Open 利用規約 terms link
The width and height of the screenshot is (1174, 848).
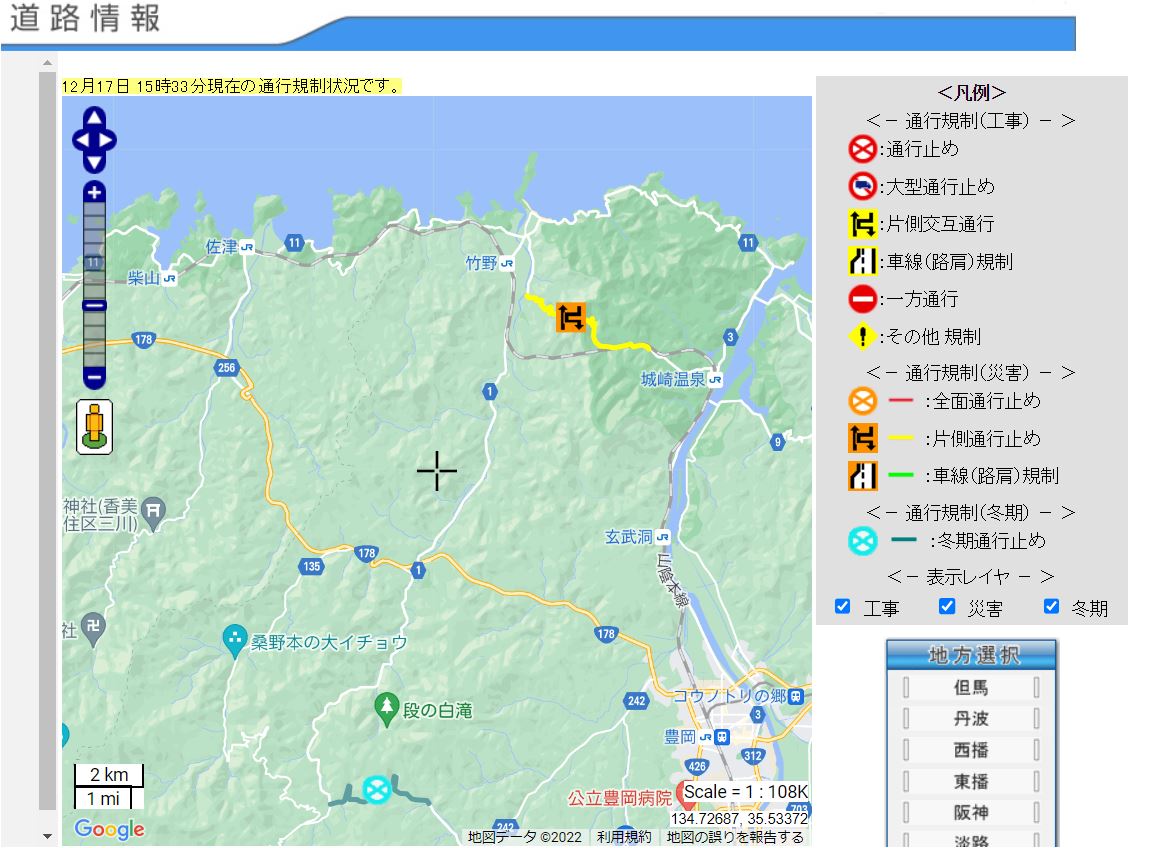click(x=624, y=837)
